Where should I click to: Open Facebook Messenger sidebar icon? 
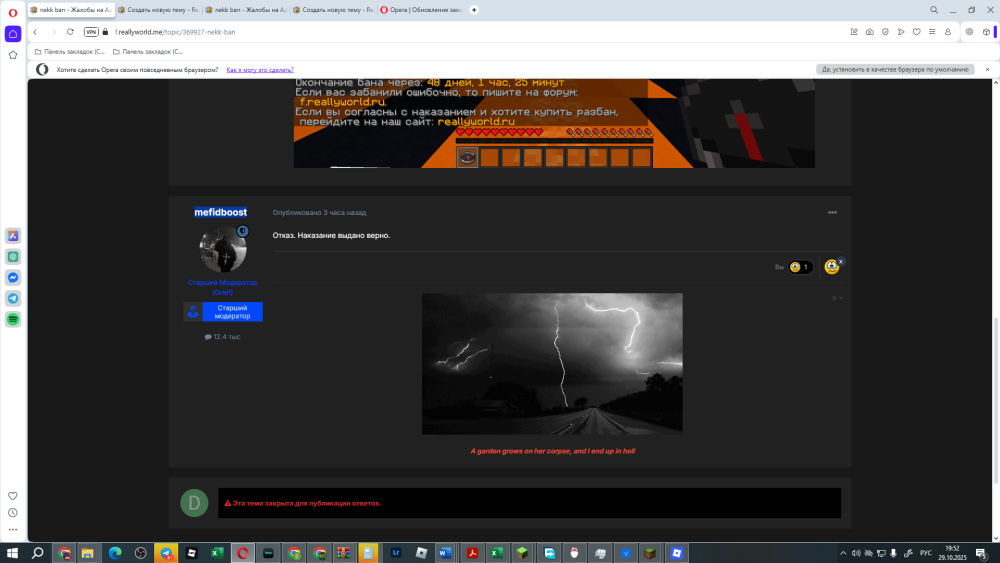[x=13, y=277]
